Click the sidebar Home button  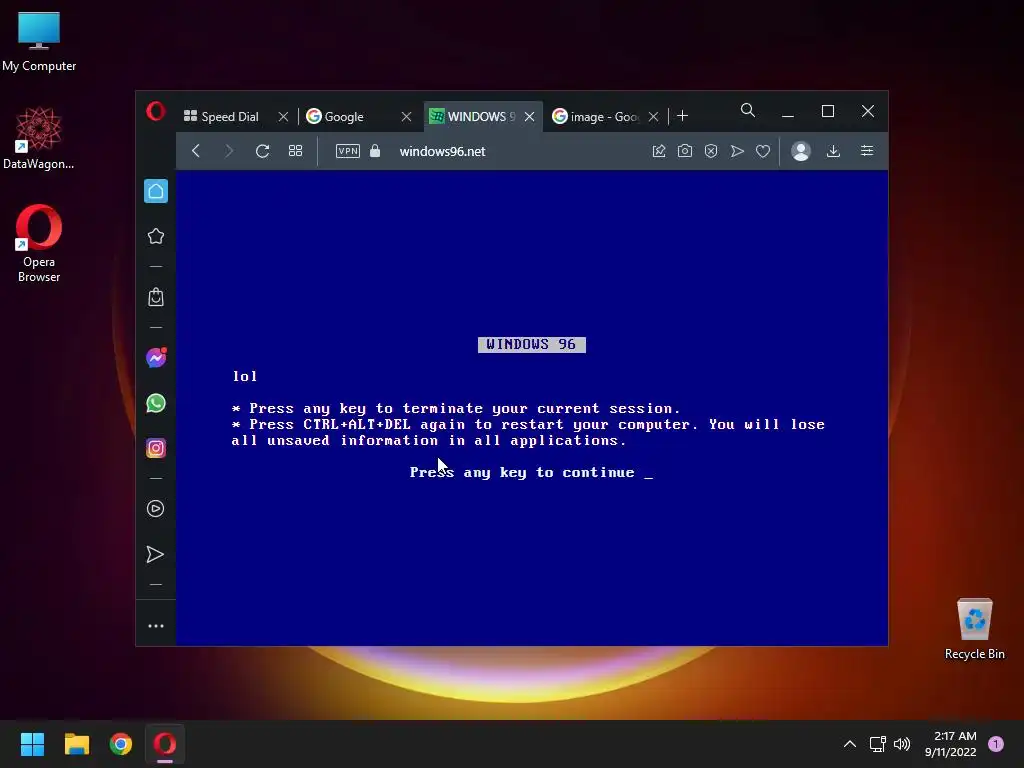156,191
